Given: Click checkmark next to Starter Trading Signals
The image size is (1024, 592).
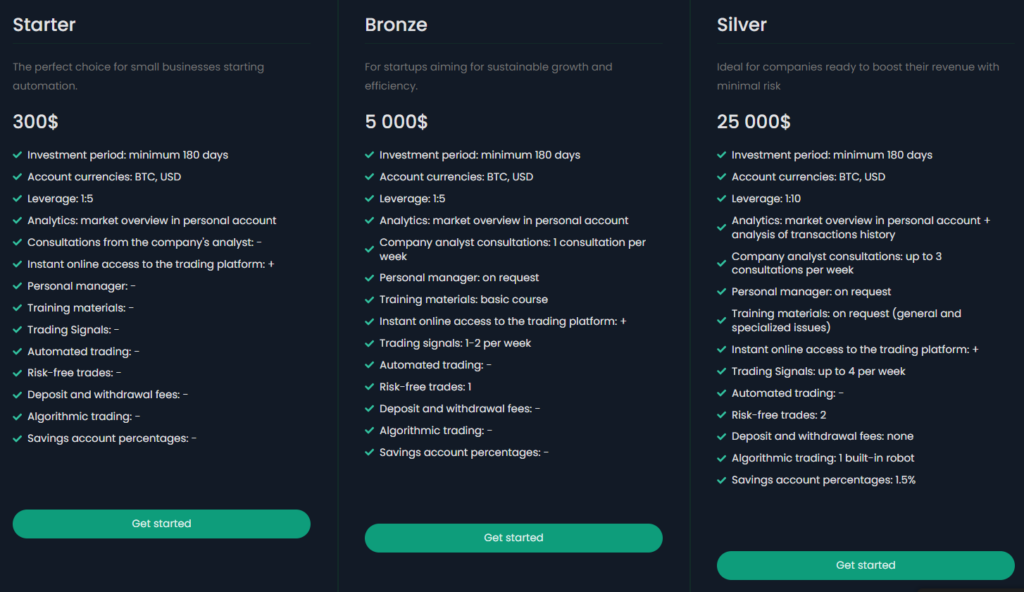Looking at the screenshot, I should pos(18,330).
